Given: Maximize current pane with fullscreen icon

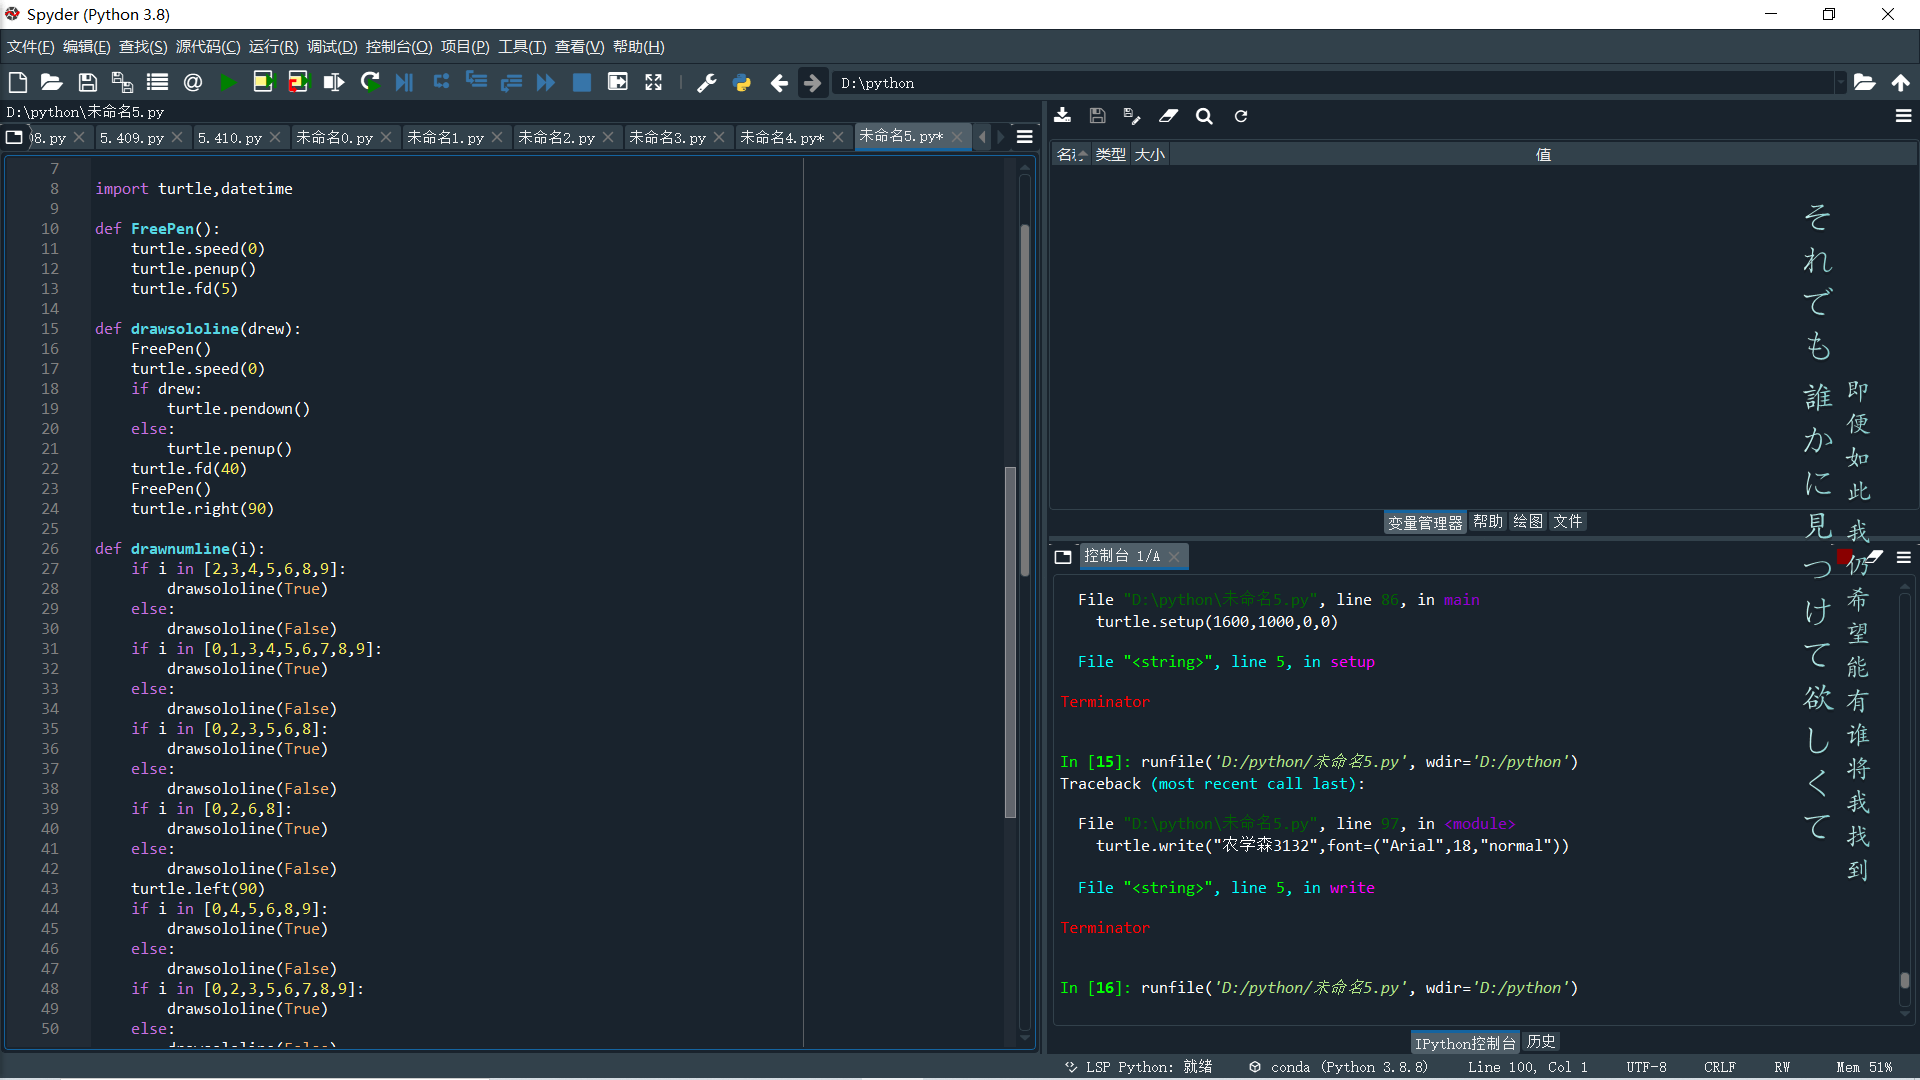Looking at the screenshot, I should [653, 83].
